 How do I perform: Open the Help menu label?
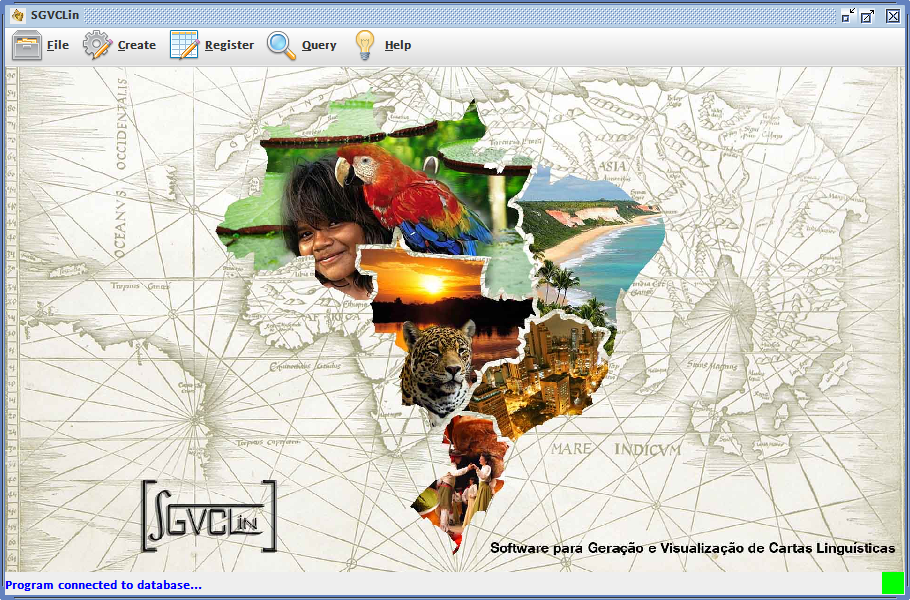[x=398, y=45]
